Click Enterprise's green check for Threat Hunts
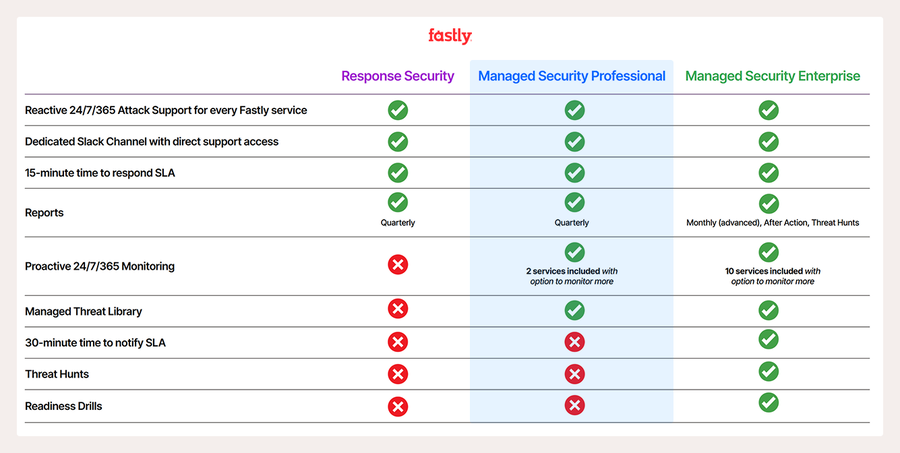Screen dimensions: 900x453 click(768, 371)
